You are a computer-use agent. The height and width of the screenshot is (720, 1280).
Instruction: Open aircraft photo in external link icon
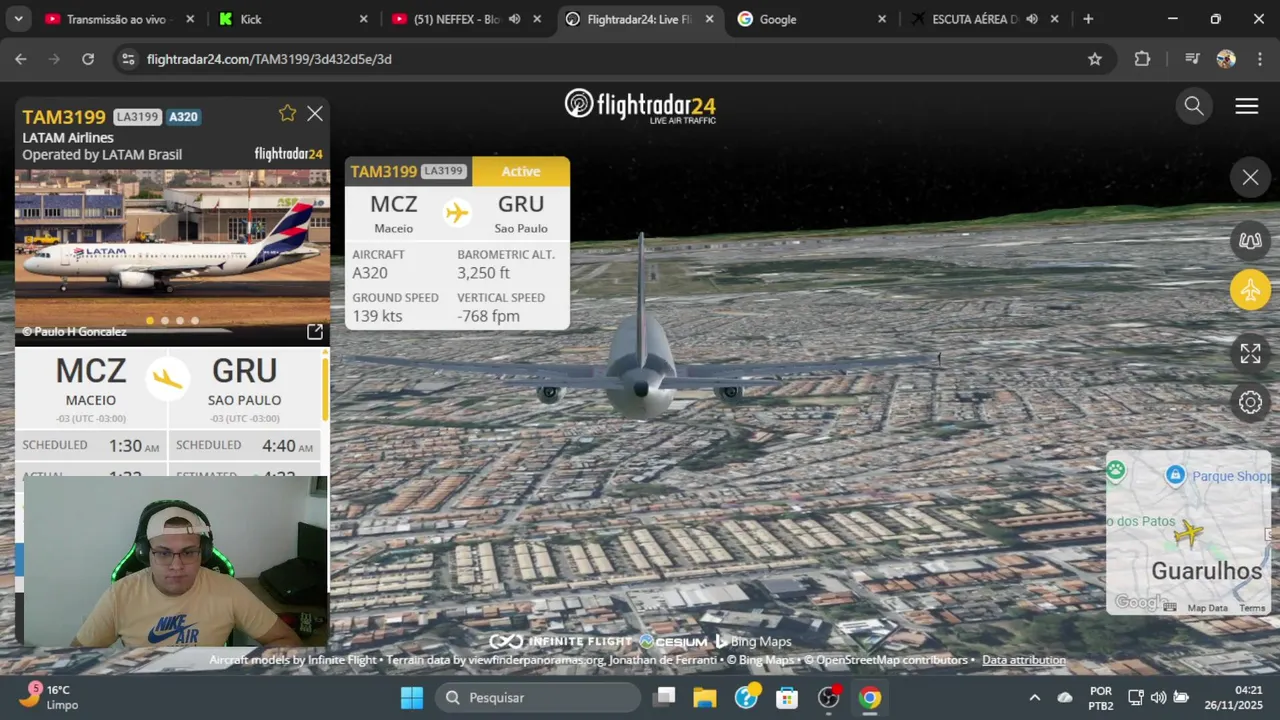[314, 331]
